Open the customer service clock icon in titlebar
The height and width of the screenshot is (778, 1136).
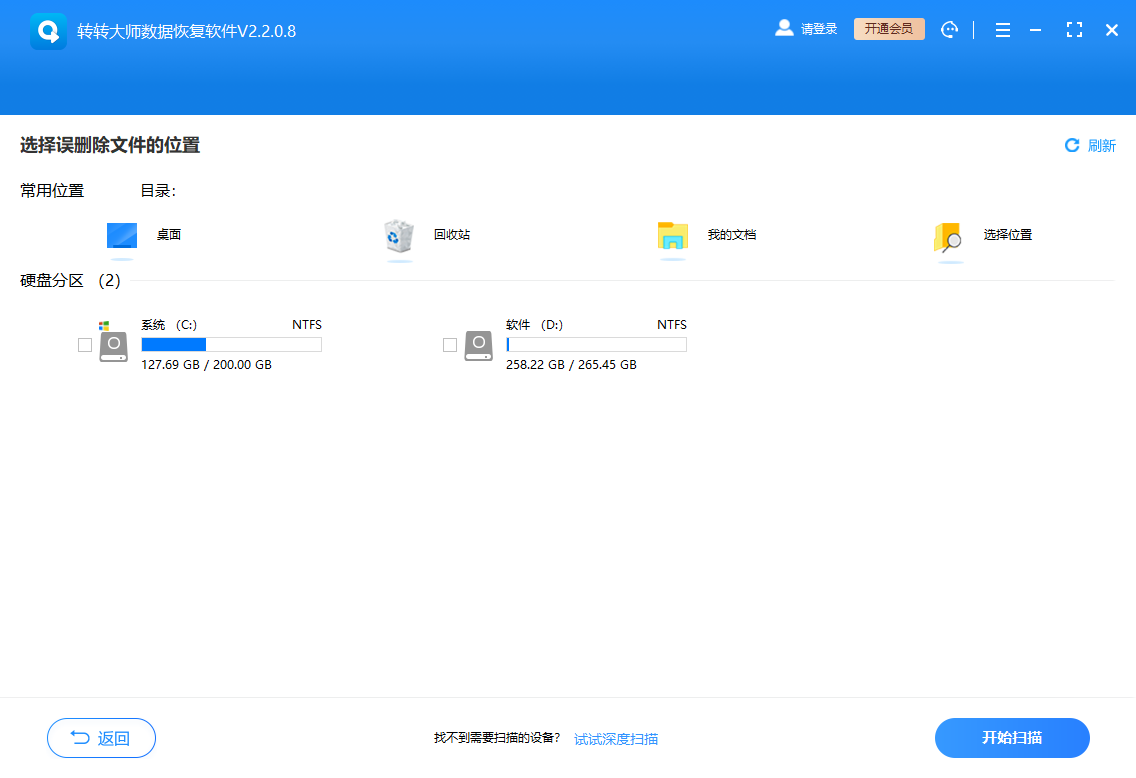coord(949,29)
